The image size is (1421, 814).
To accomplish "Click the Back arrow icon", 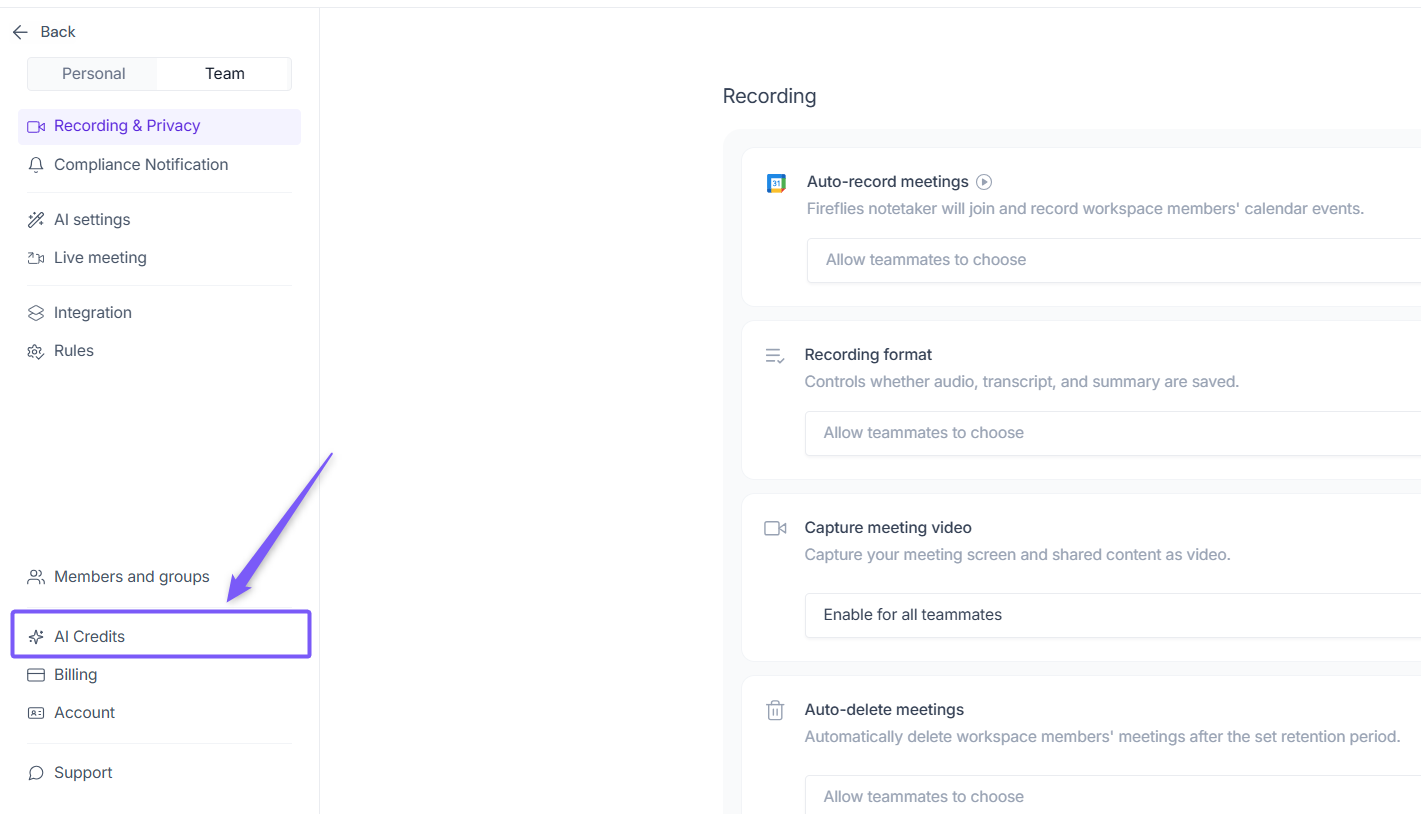I will [x=20, y=32].
